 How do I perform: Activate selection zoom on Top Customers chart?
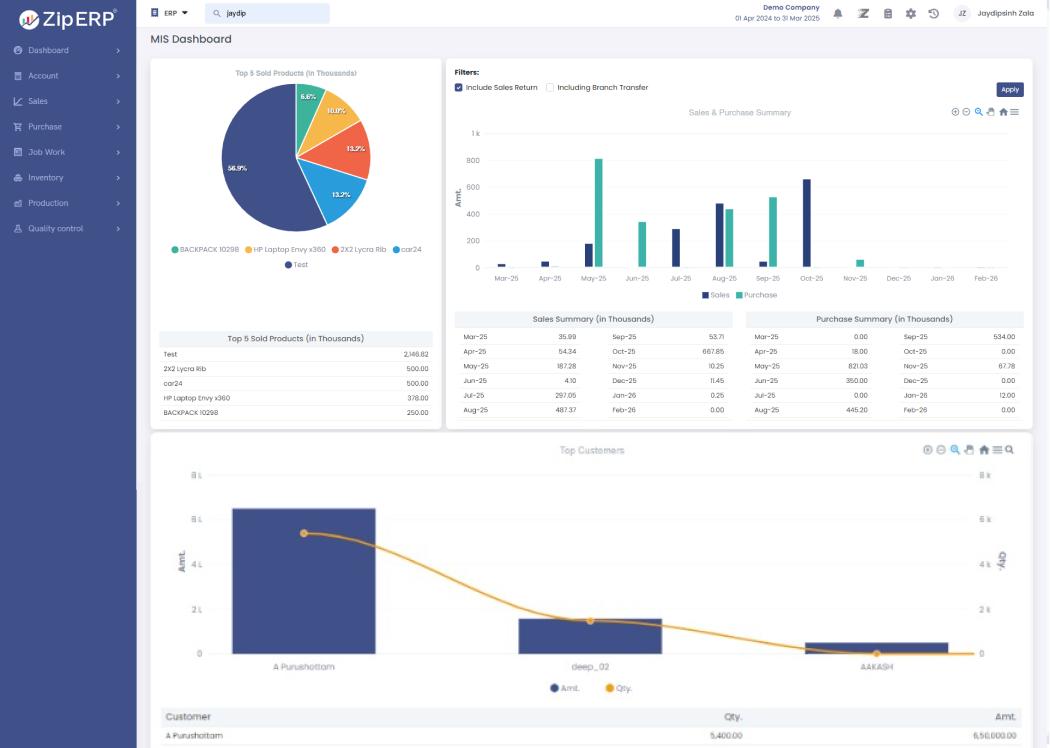(955, 450)
